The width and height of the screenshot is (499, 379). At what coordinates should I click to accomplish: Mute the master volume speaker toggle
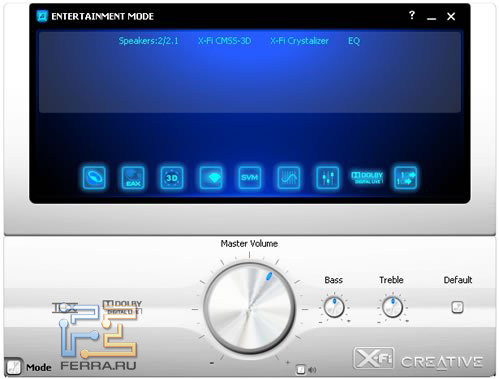[x=301, y=369]
